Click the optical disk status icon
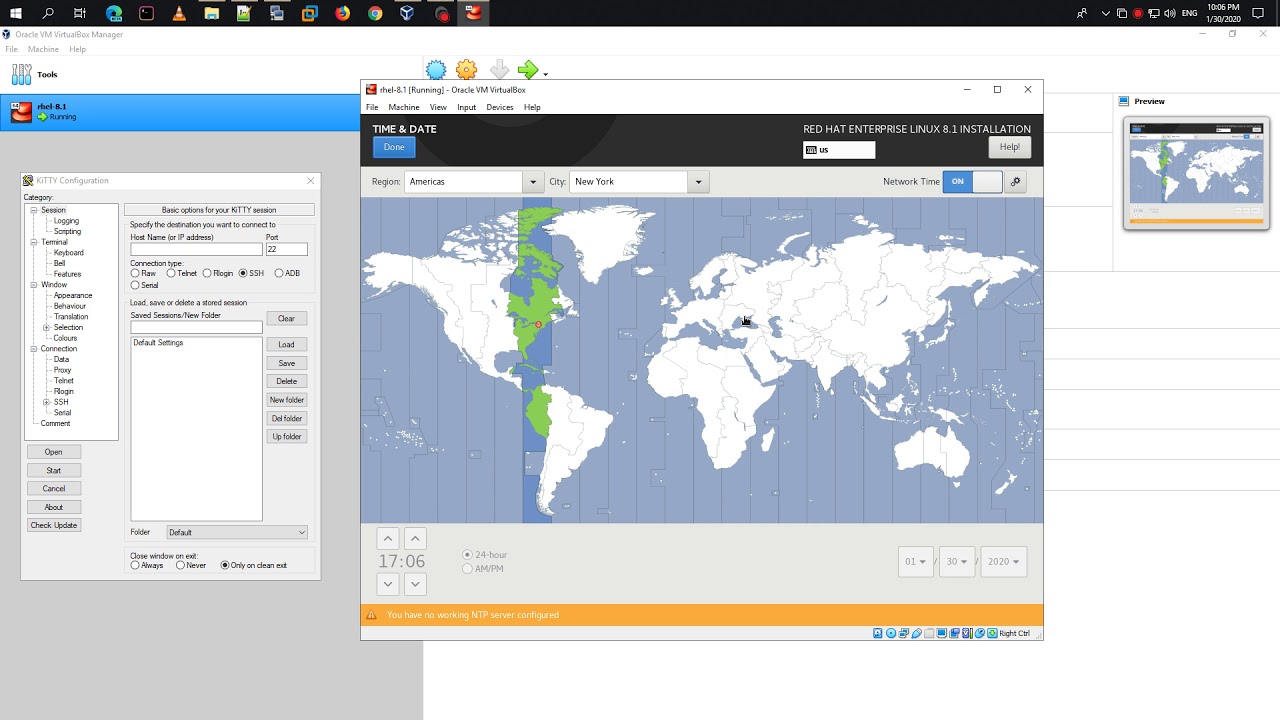1280x720 pixels. click(891, 633)
